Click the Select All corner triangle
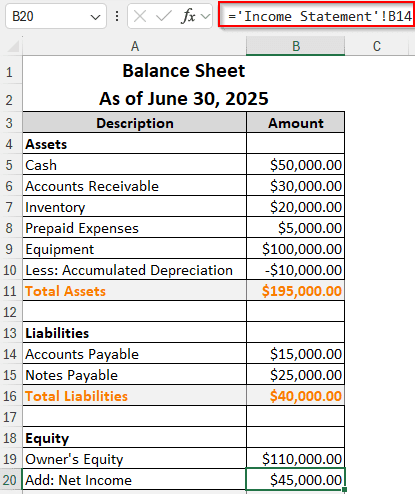 [13, 46]
